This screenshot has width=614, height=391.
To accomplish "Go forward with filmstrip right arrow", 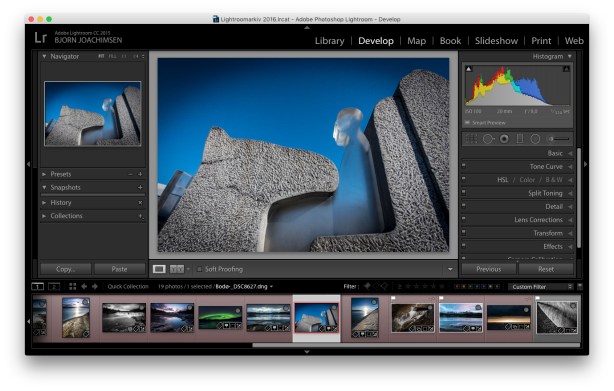I will tap(95, 286).
